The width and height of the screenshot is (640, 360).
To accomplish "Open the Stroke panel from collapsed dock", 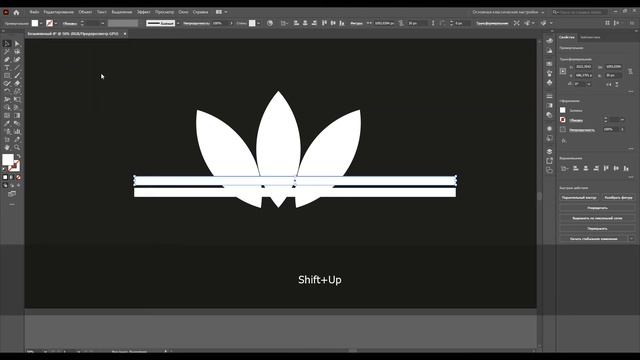I will 549,96.
